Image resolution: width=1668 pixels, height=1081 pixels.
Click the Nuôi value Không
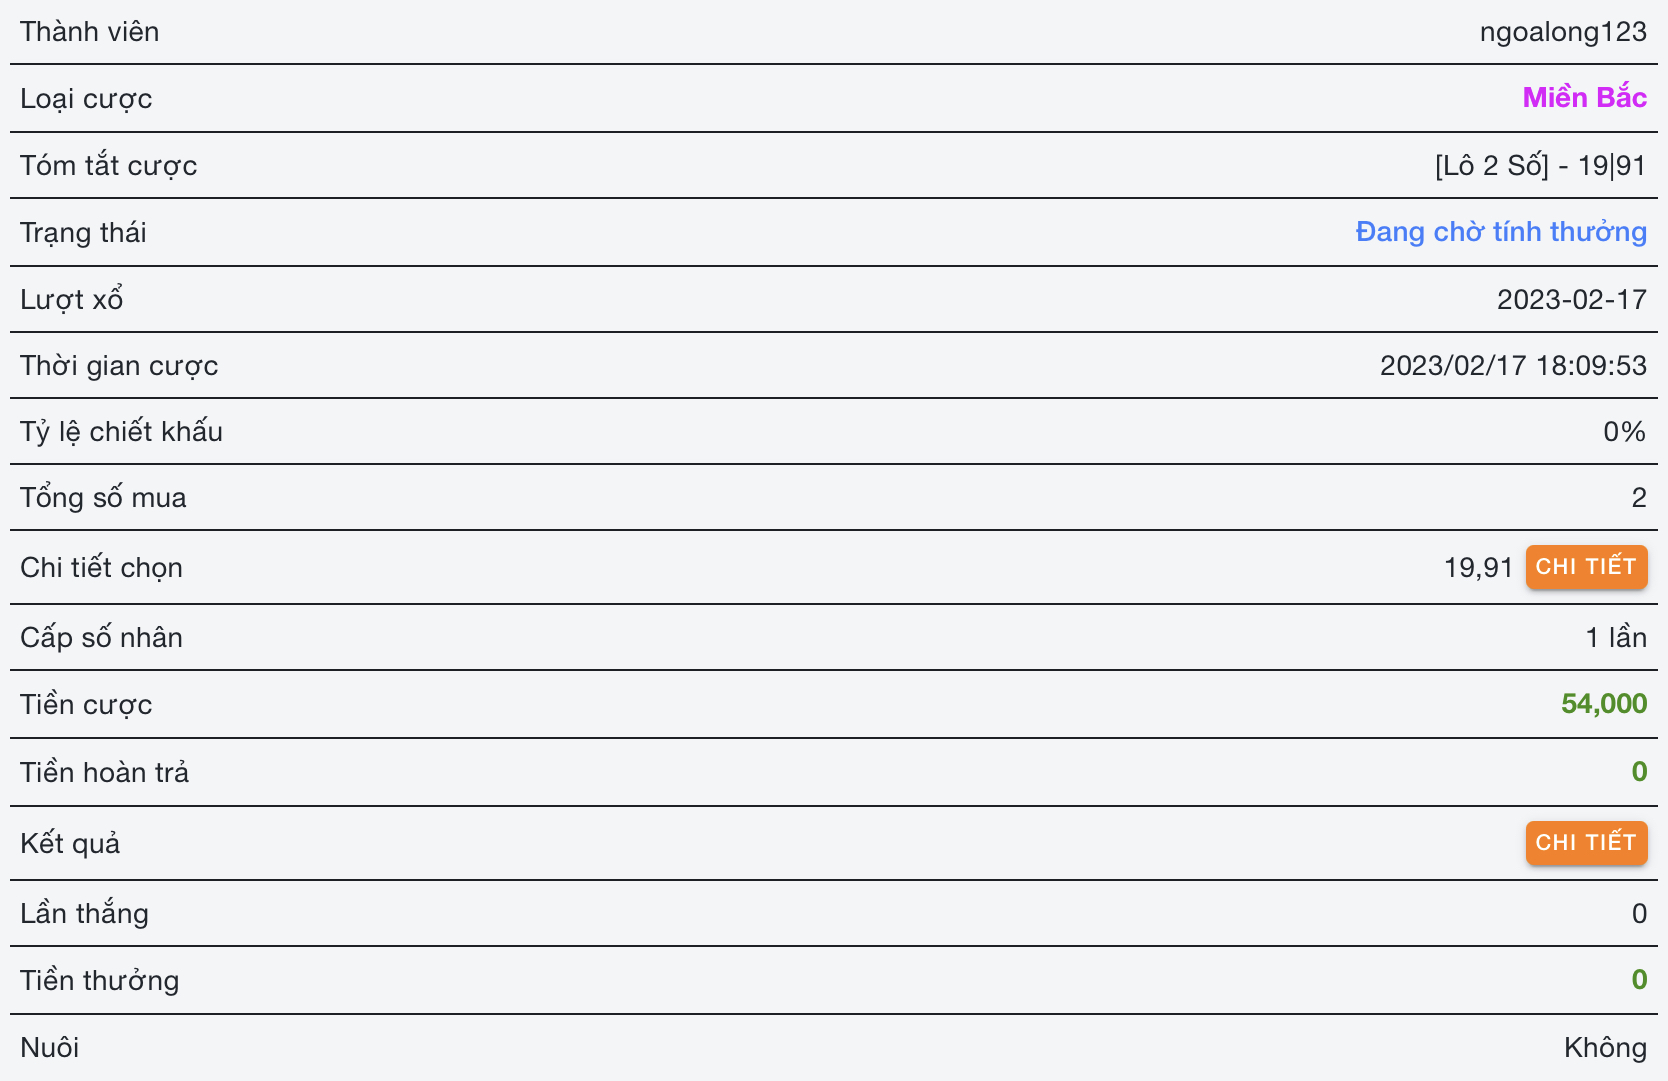(x=1604, y=1047)
